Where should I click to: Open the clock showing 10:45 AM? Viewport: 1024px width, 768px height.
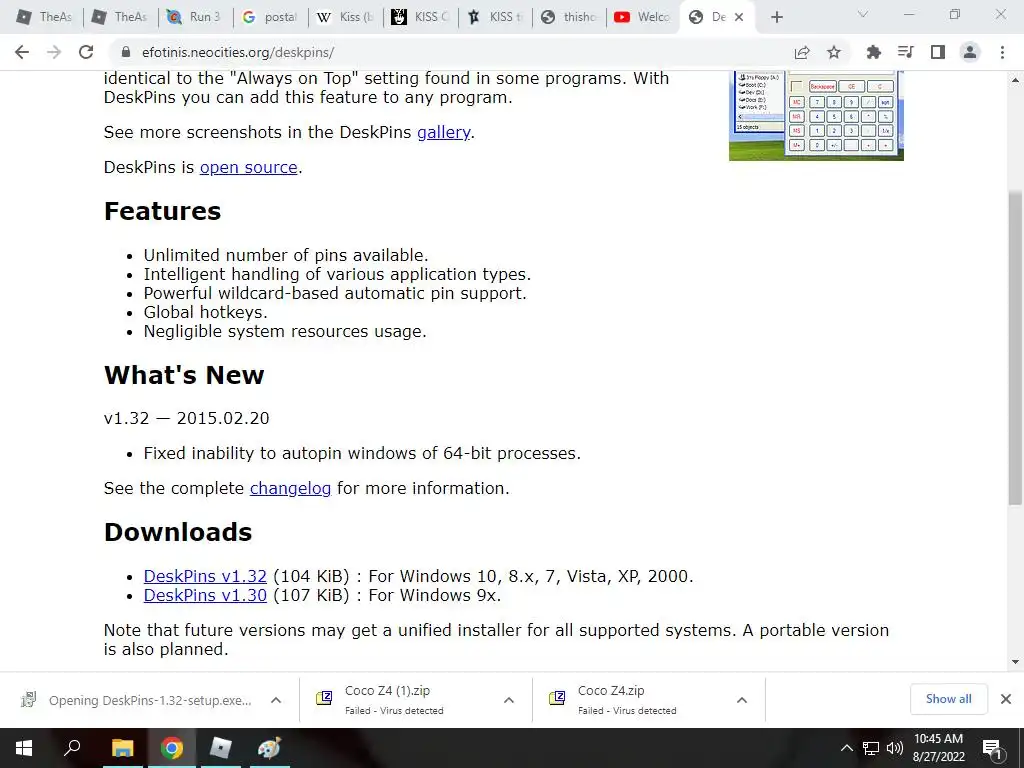pyautogui.click(x=938, y=748)
